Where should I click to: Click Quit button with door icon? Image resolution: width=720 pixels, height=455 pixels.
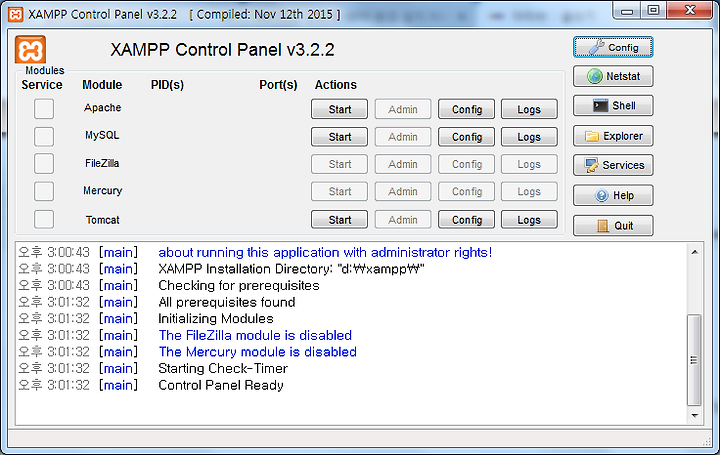click(x=613, y=226)
